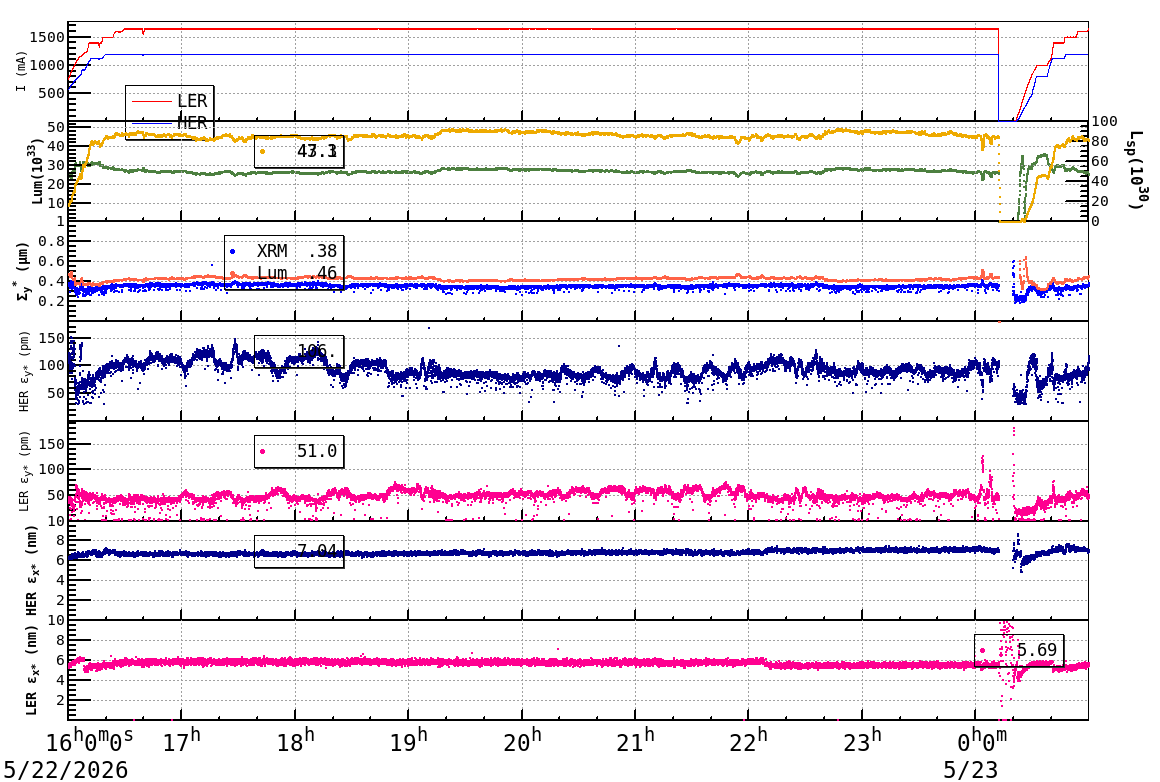Click the orange marker in luminosity legend
This screenshot has width=1160, height=782.
[x=263, y=152]
